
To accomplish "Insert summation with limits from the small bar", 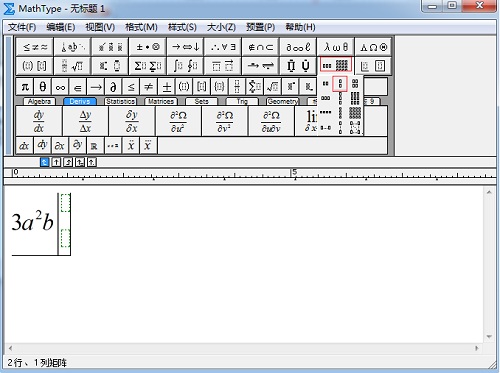I will [255, 87].
